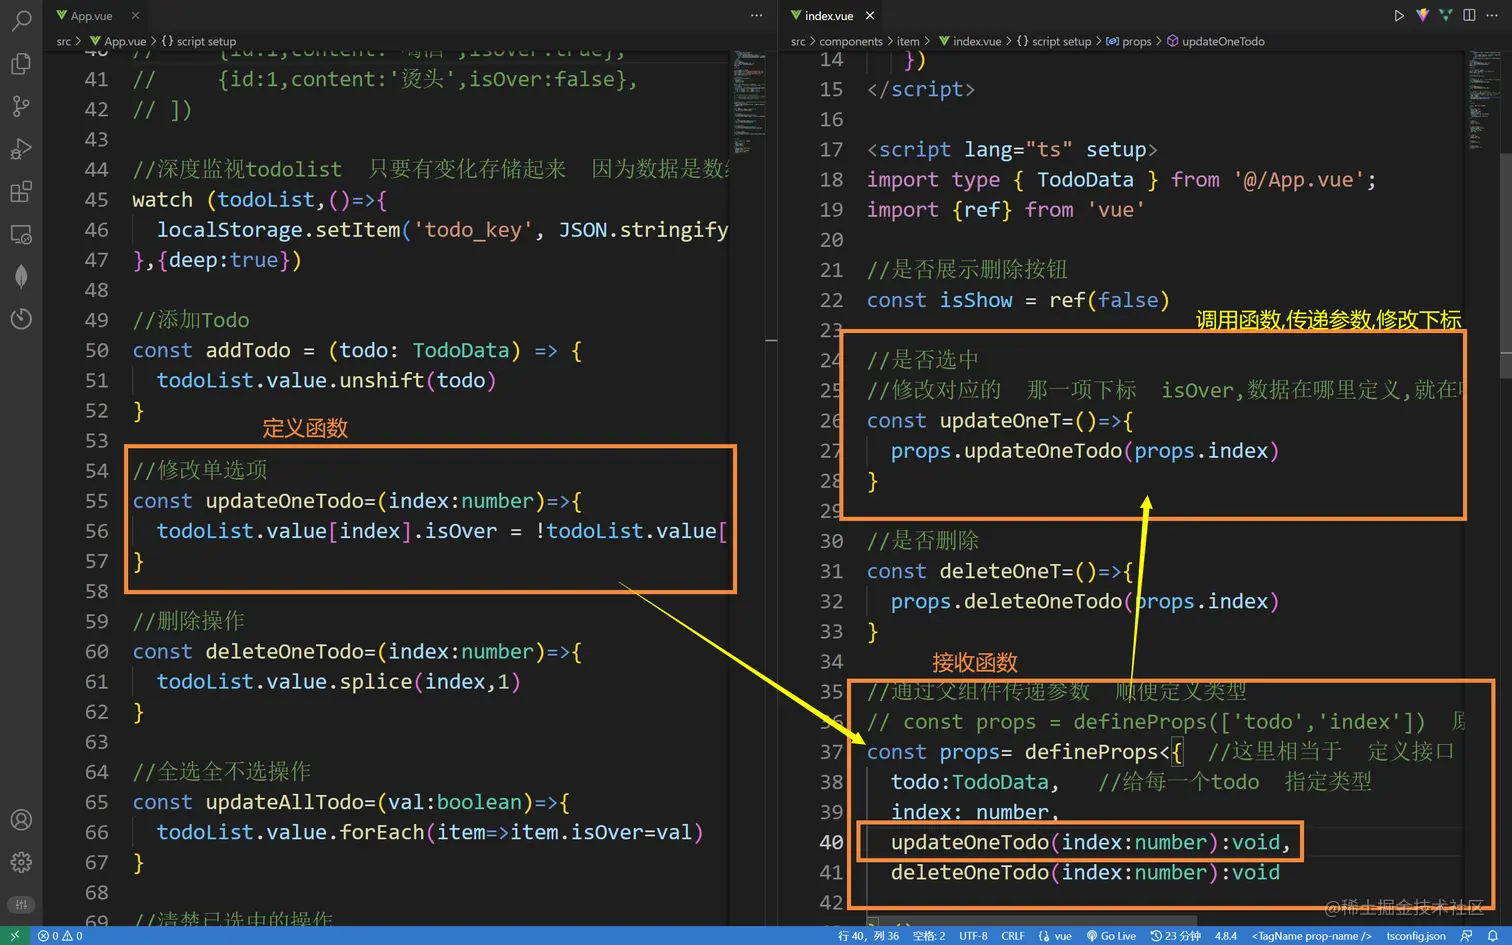Split the index.vue editor

1469,15
